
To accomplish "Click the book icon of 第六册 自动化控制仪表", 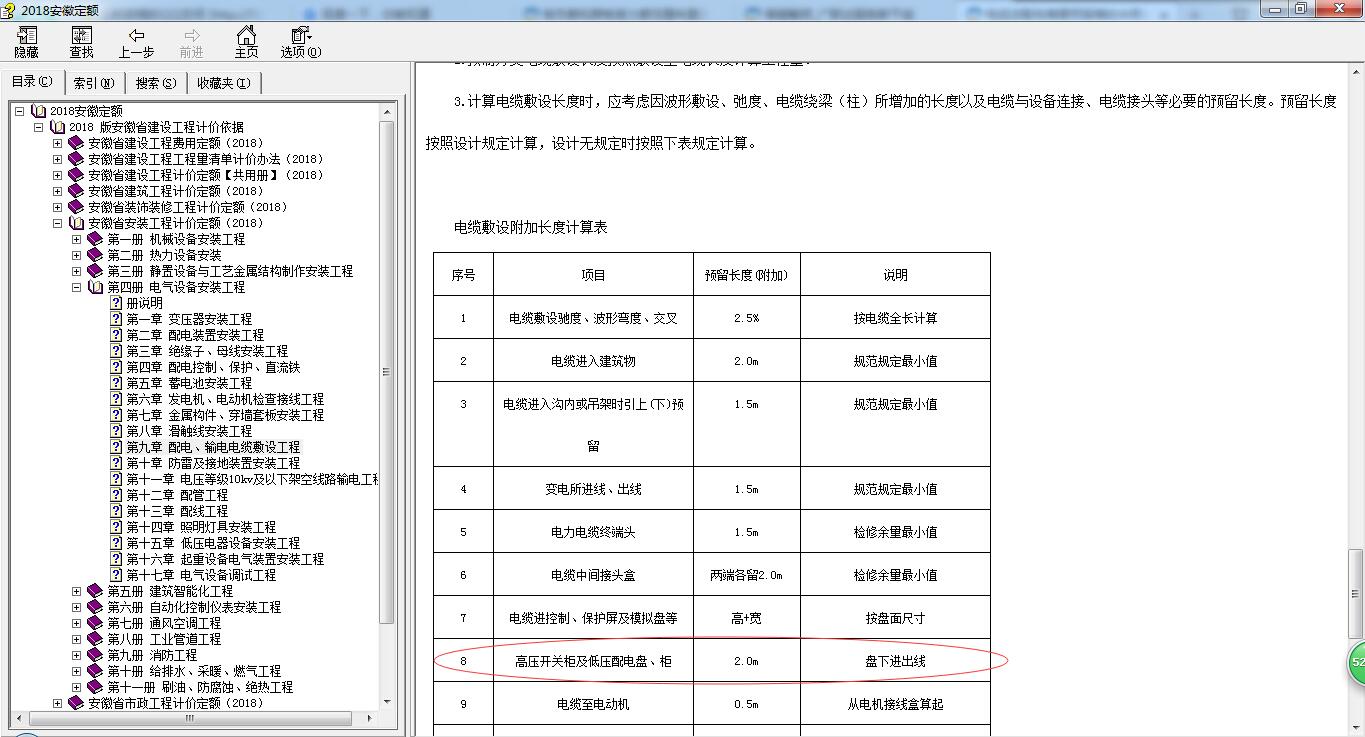I will coord(95,607).
